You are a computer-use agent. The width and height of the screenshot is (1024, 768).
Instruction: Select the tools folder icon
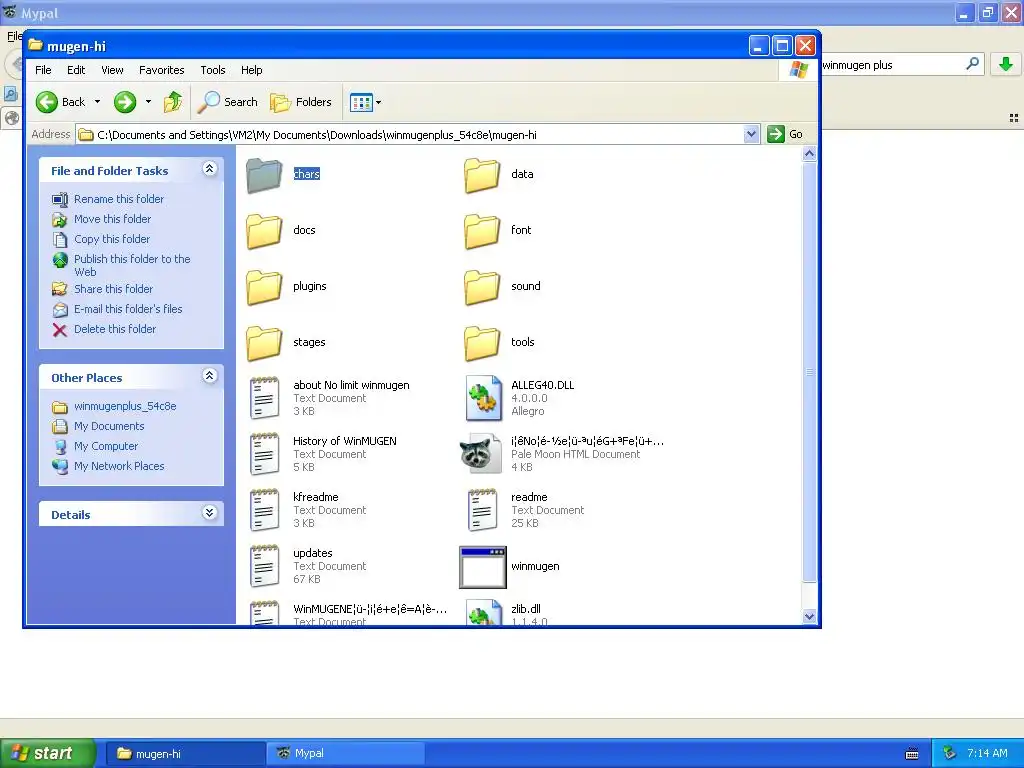point(482,342)
